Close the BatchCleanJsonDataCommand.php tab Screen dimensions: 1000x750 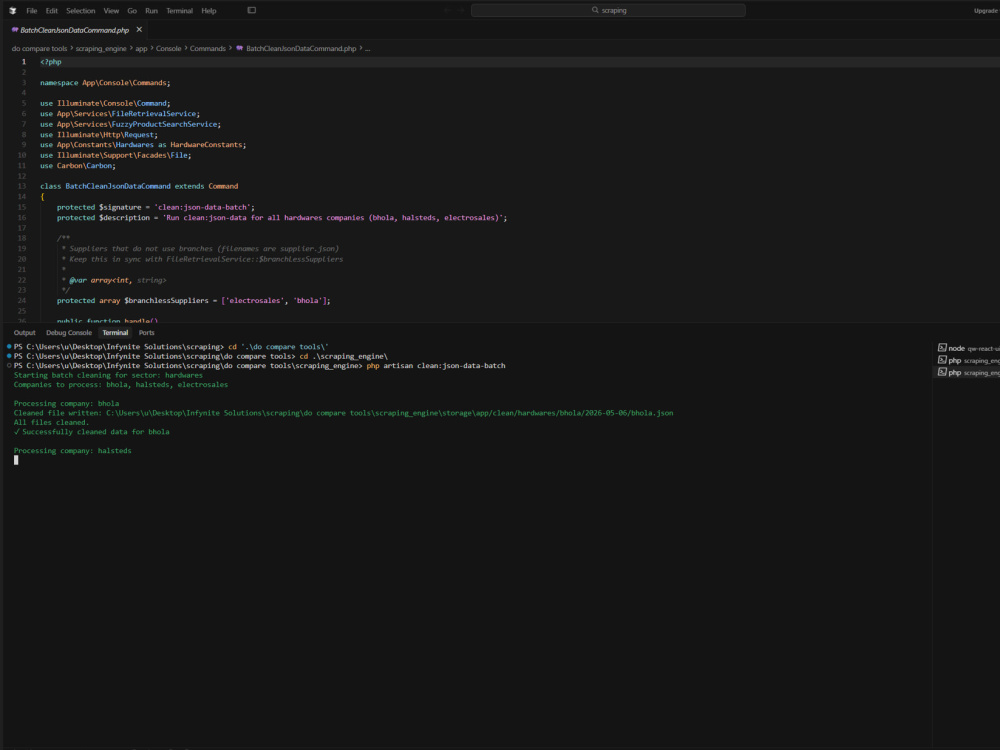139,29
